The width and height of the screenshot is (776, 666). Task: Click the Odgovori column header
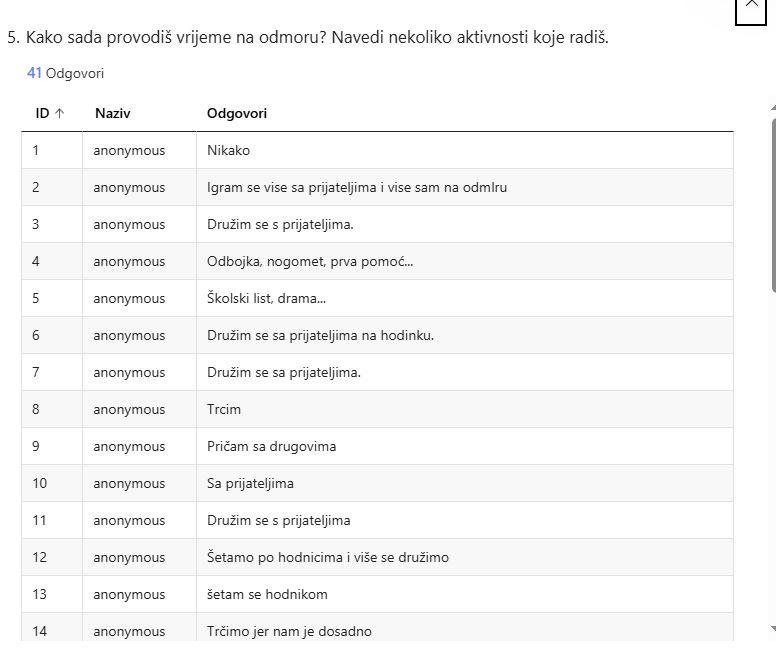pyautogui.click(x=237, y=114)
